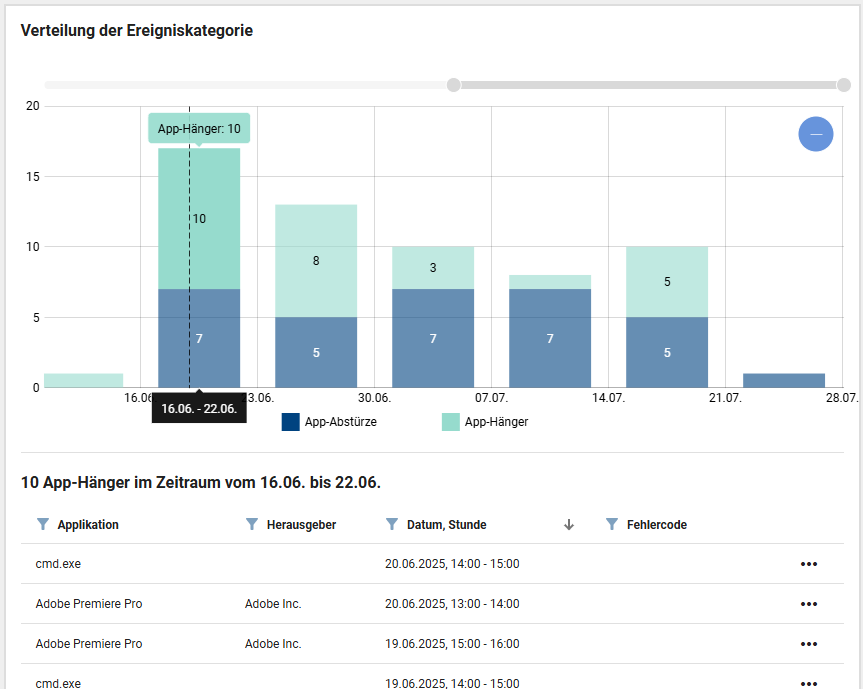Viewport: 863px width, 689px height.
Task: Click filter icon next to Datum, Stunde
Action: tap(392, 524)
